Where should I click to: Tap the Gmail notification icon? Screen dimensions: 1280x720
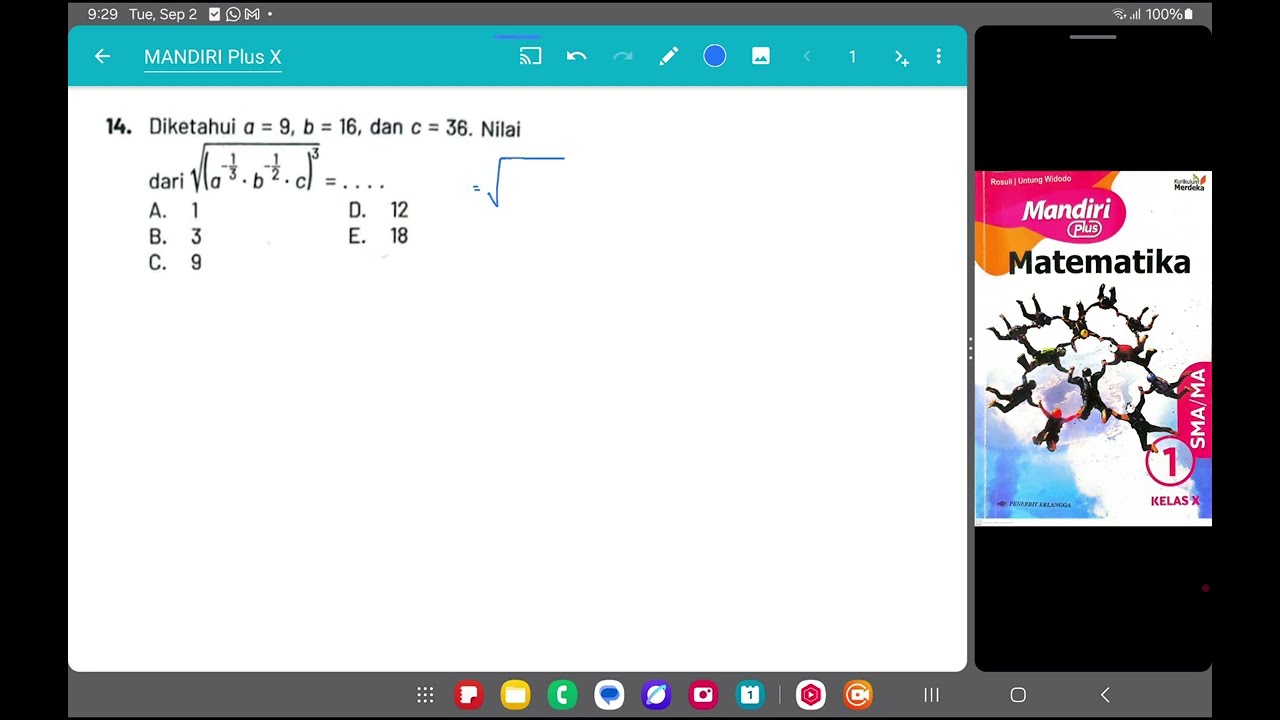(x=252, y=14)
